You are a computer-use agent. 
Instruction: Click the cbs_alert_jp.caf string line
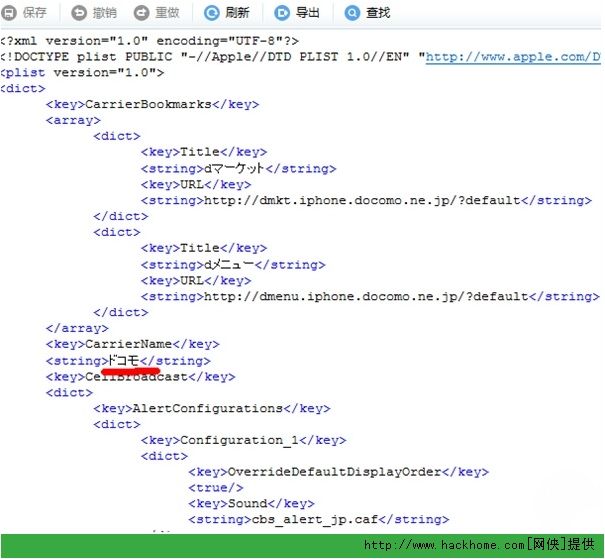click(x=319, y=520)
